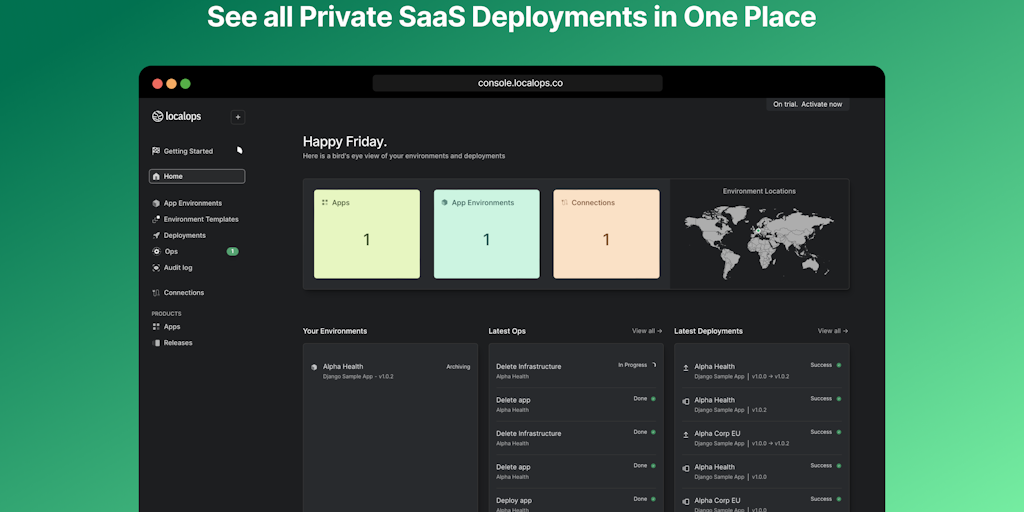
Task: Go to Apps under Products
Action: pos(172,327)
